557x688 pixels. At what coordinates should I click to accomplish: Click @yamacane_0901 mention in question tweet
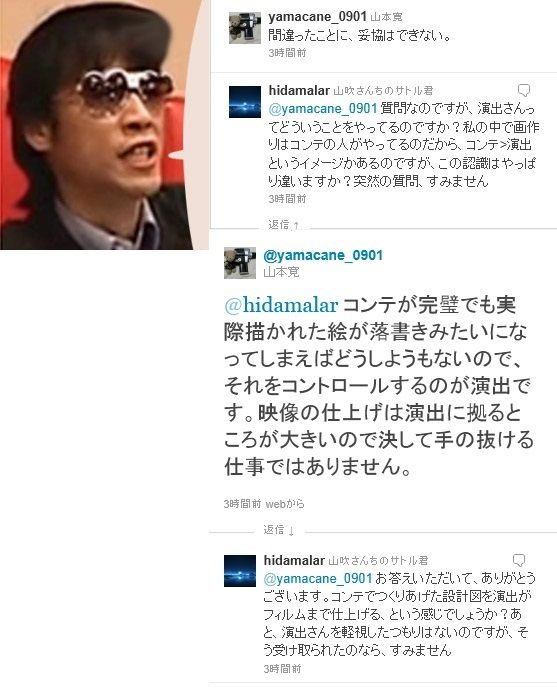pyautogui.click(x=323, y=108)
